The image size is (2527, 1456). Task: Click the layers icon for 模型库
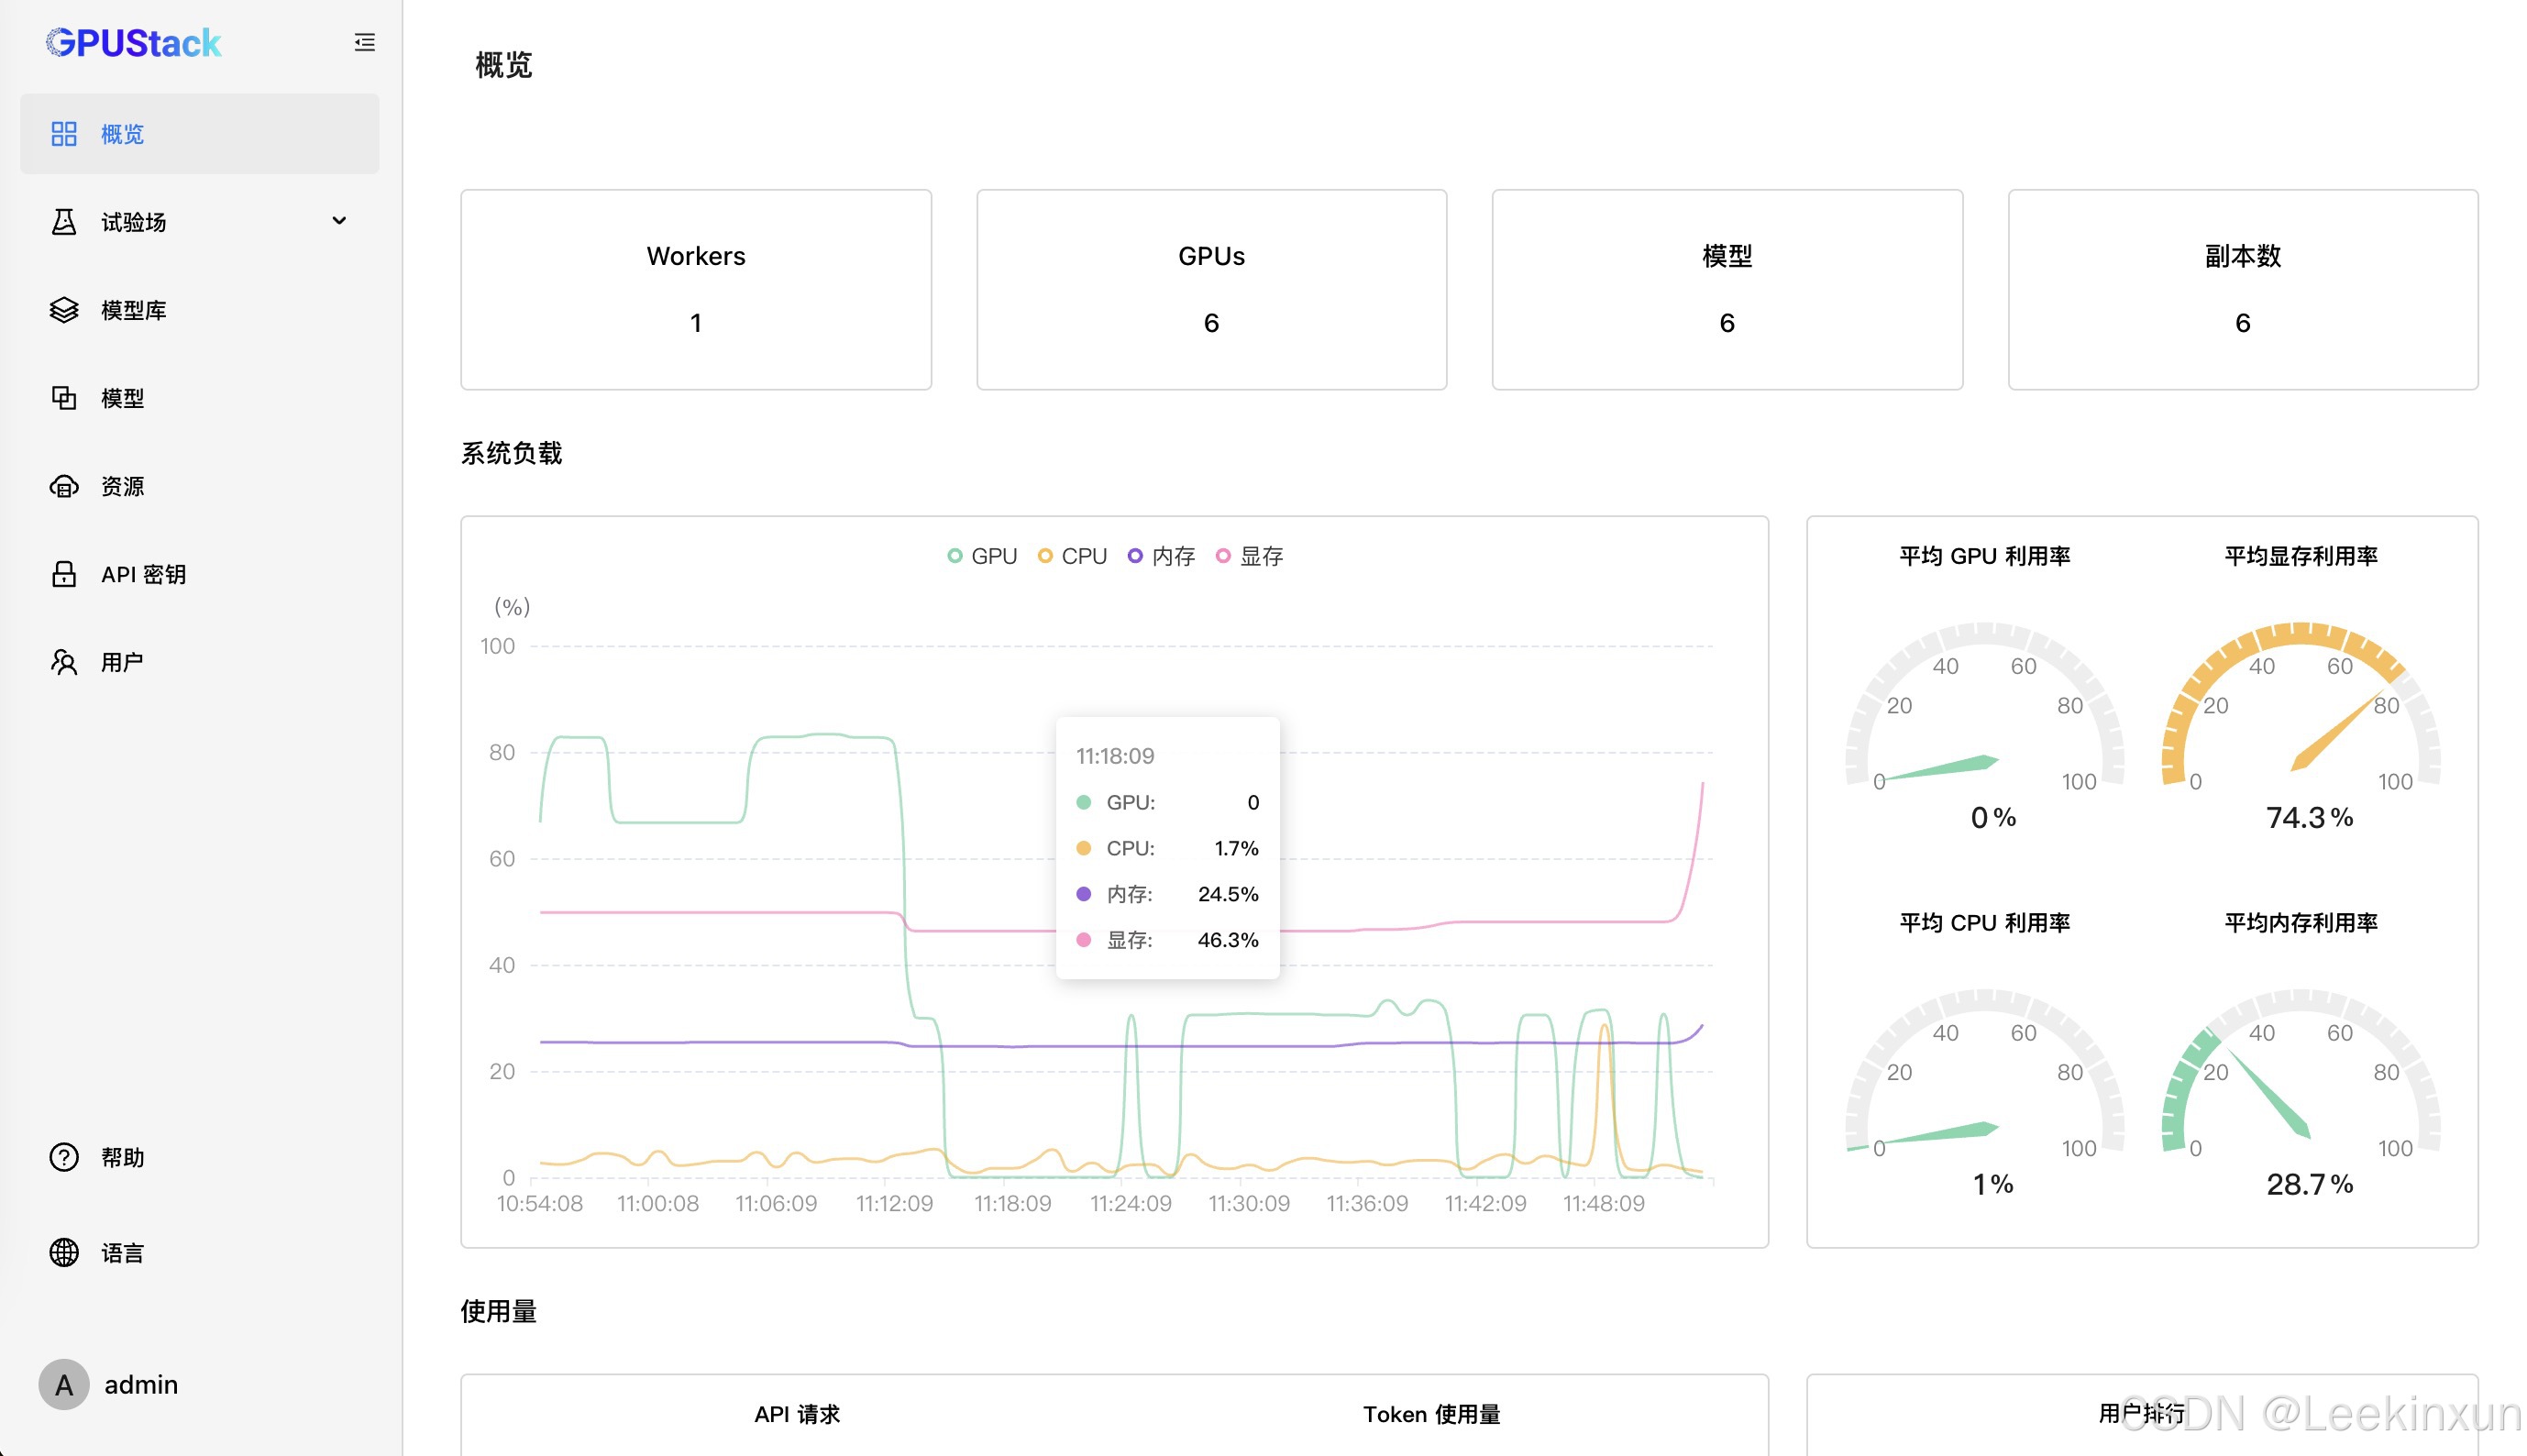point(64,310)
